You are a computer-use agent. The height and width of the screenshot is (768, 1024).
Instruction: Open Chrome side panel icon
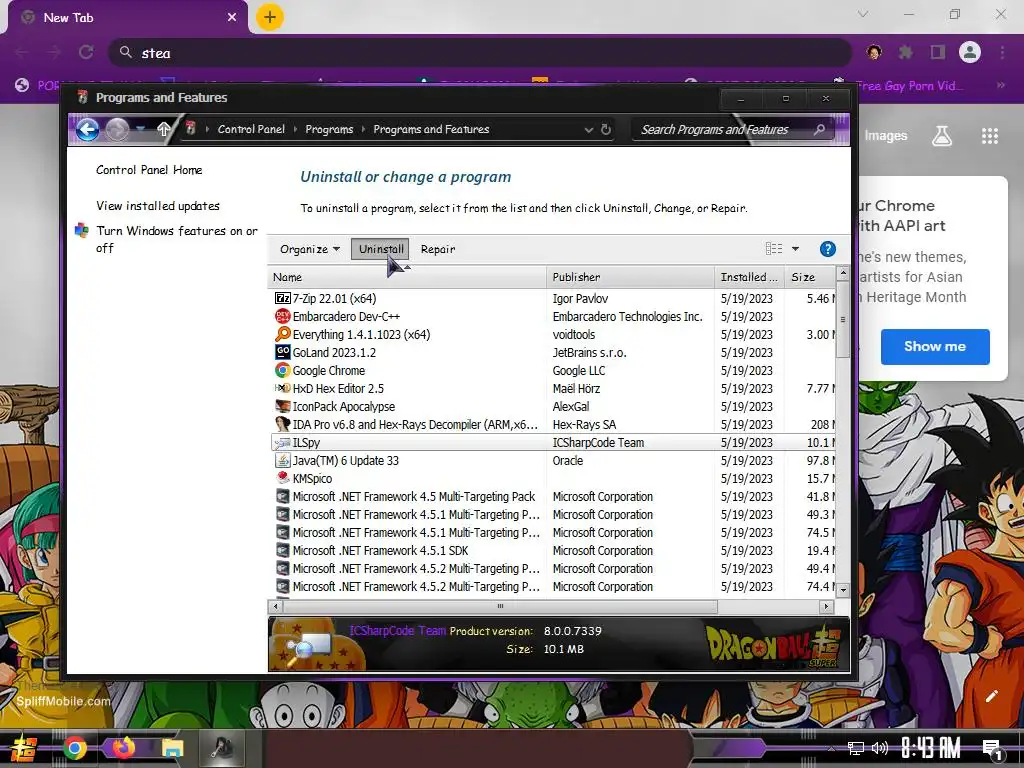tap(938, 52)
